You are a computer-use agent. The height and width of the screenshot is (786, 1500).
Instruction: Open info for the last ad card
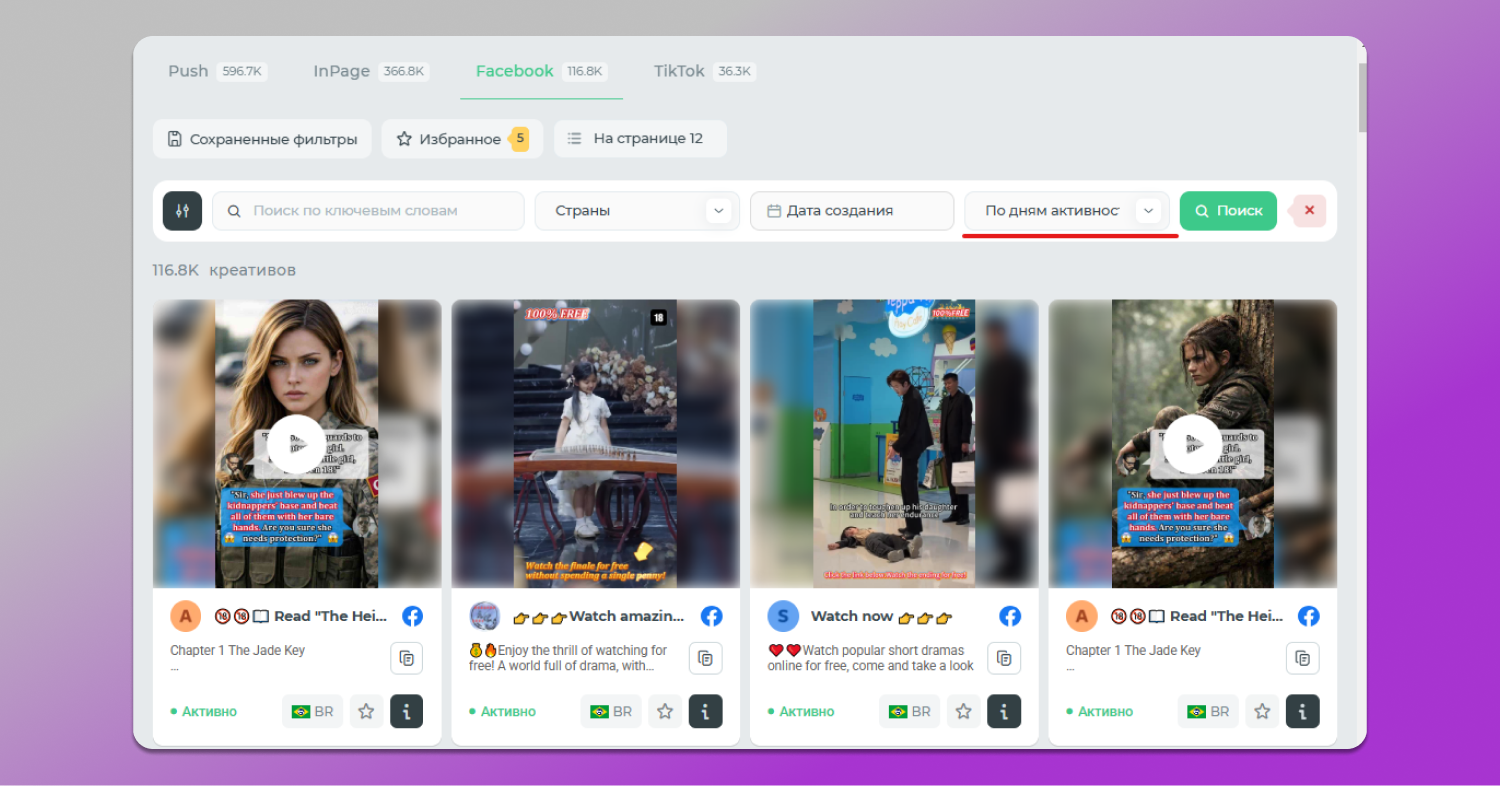tap(1302, 711)
